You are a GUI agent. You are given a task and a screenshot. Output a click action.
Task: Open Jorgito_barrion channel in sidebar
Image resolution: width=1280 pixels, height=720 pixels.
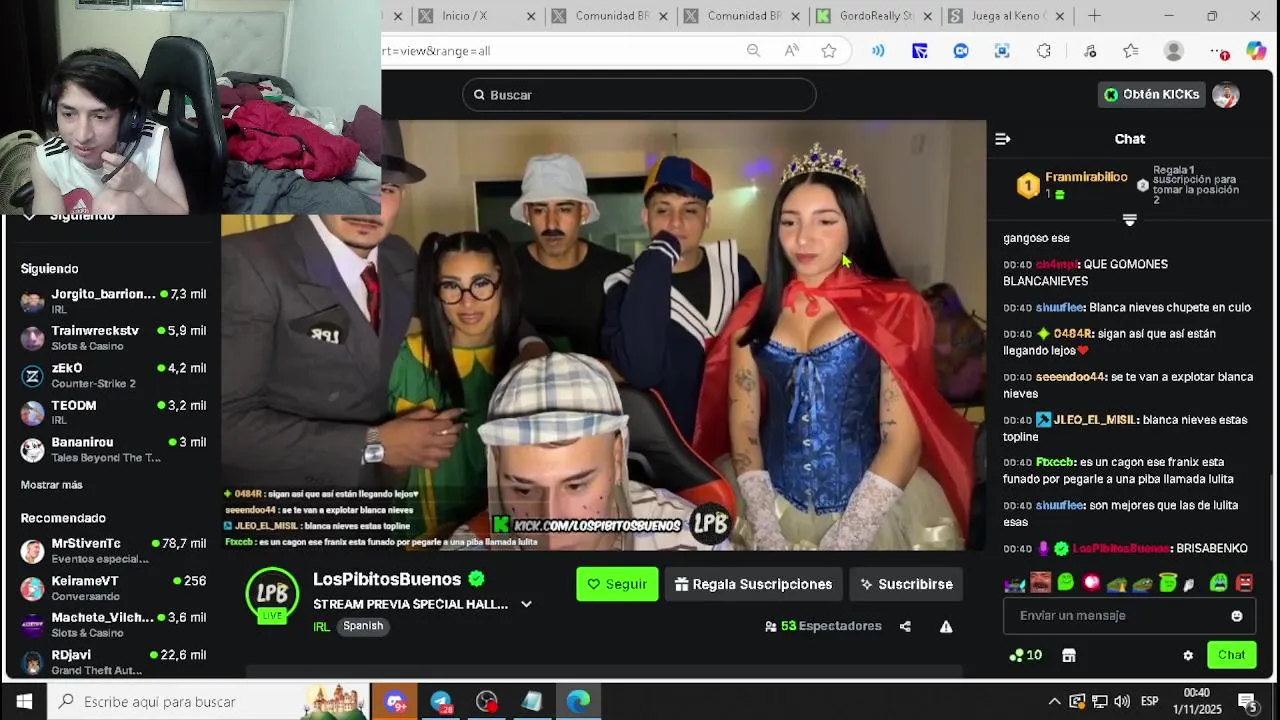(x=113, y=301)
